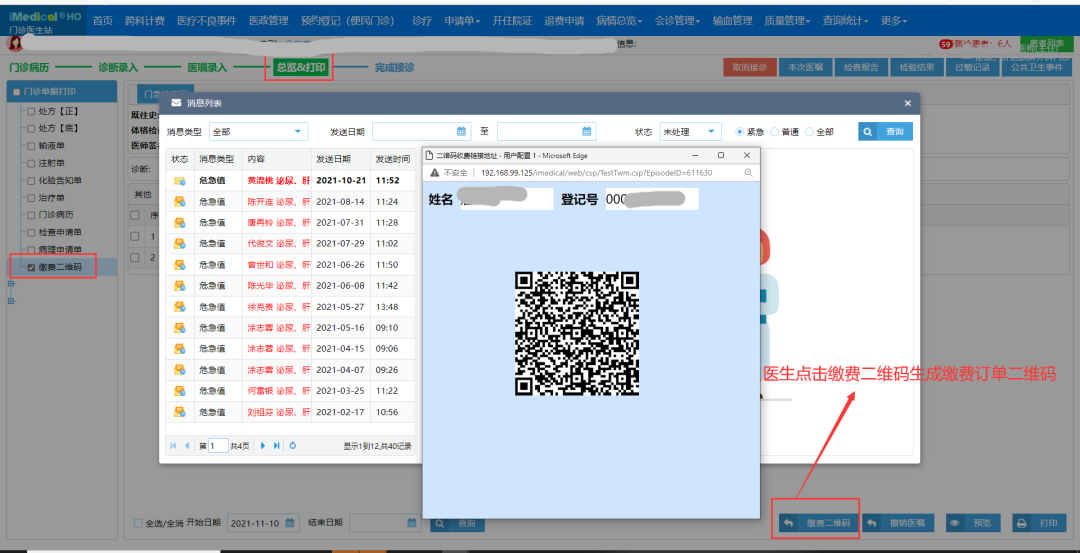The image size is (1080, 553).
Task: Open the 医政管理 menu item
Action: pos(269,21)
